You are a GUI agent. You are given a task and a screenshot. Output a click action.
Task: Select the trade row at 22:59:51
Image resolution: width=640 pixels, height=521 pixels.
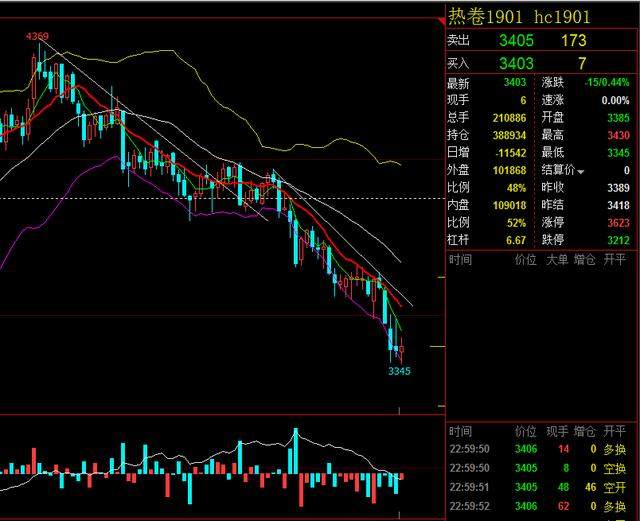538,487
